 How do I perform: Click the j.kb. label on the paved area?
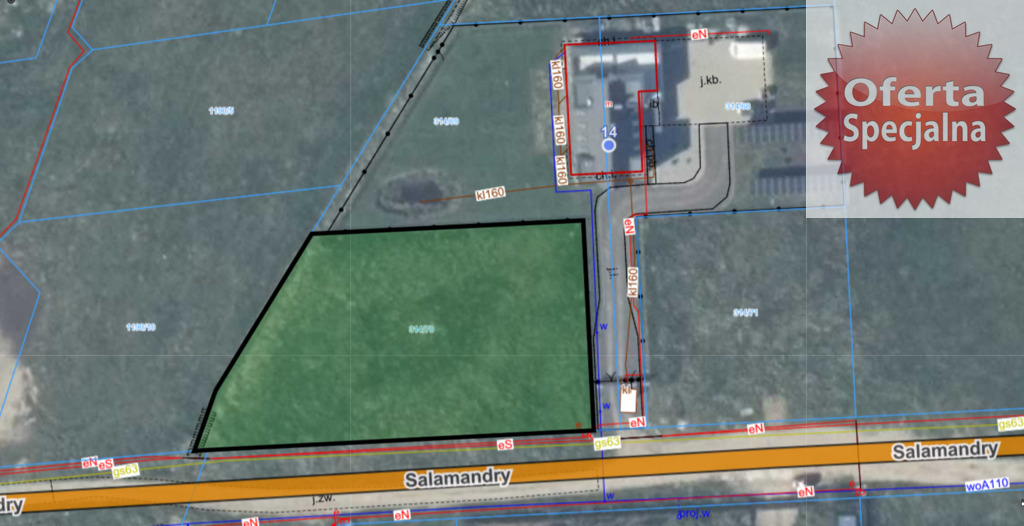point(711,80)
